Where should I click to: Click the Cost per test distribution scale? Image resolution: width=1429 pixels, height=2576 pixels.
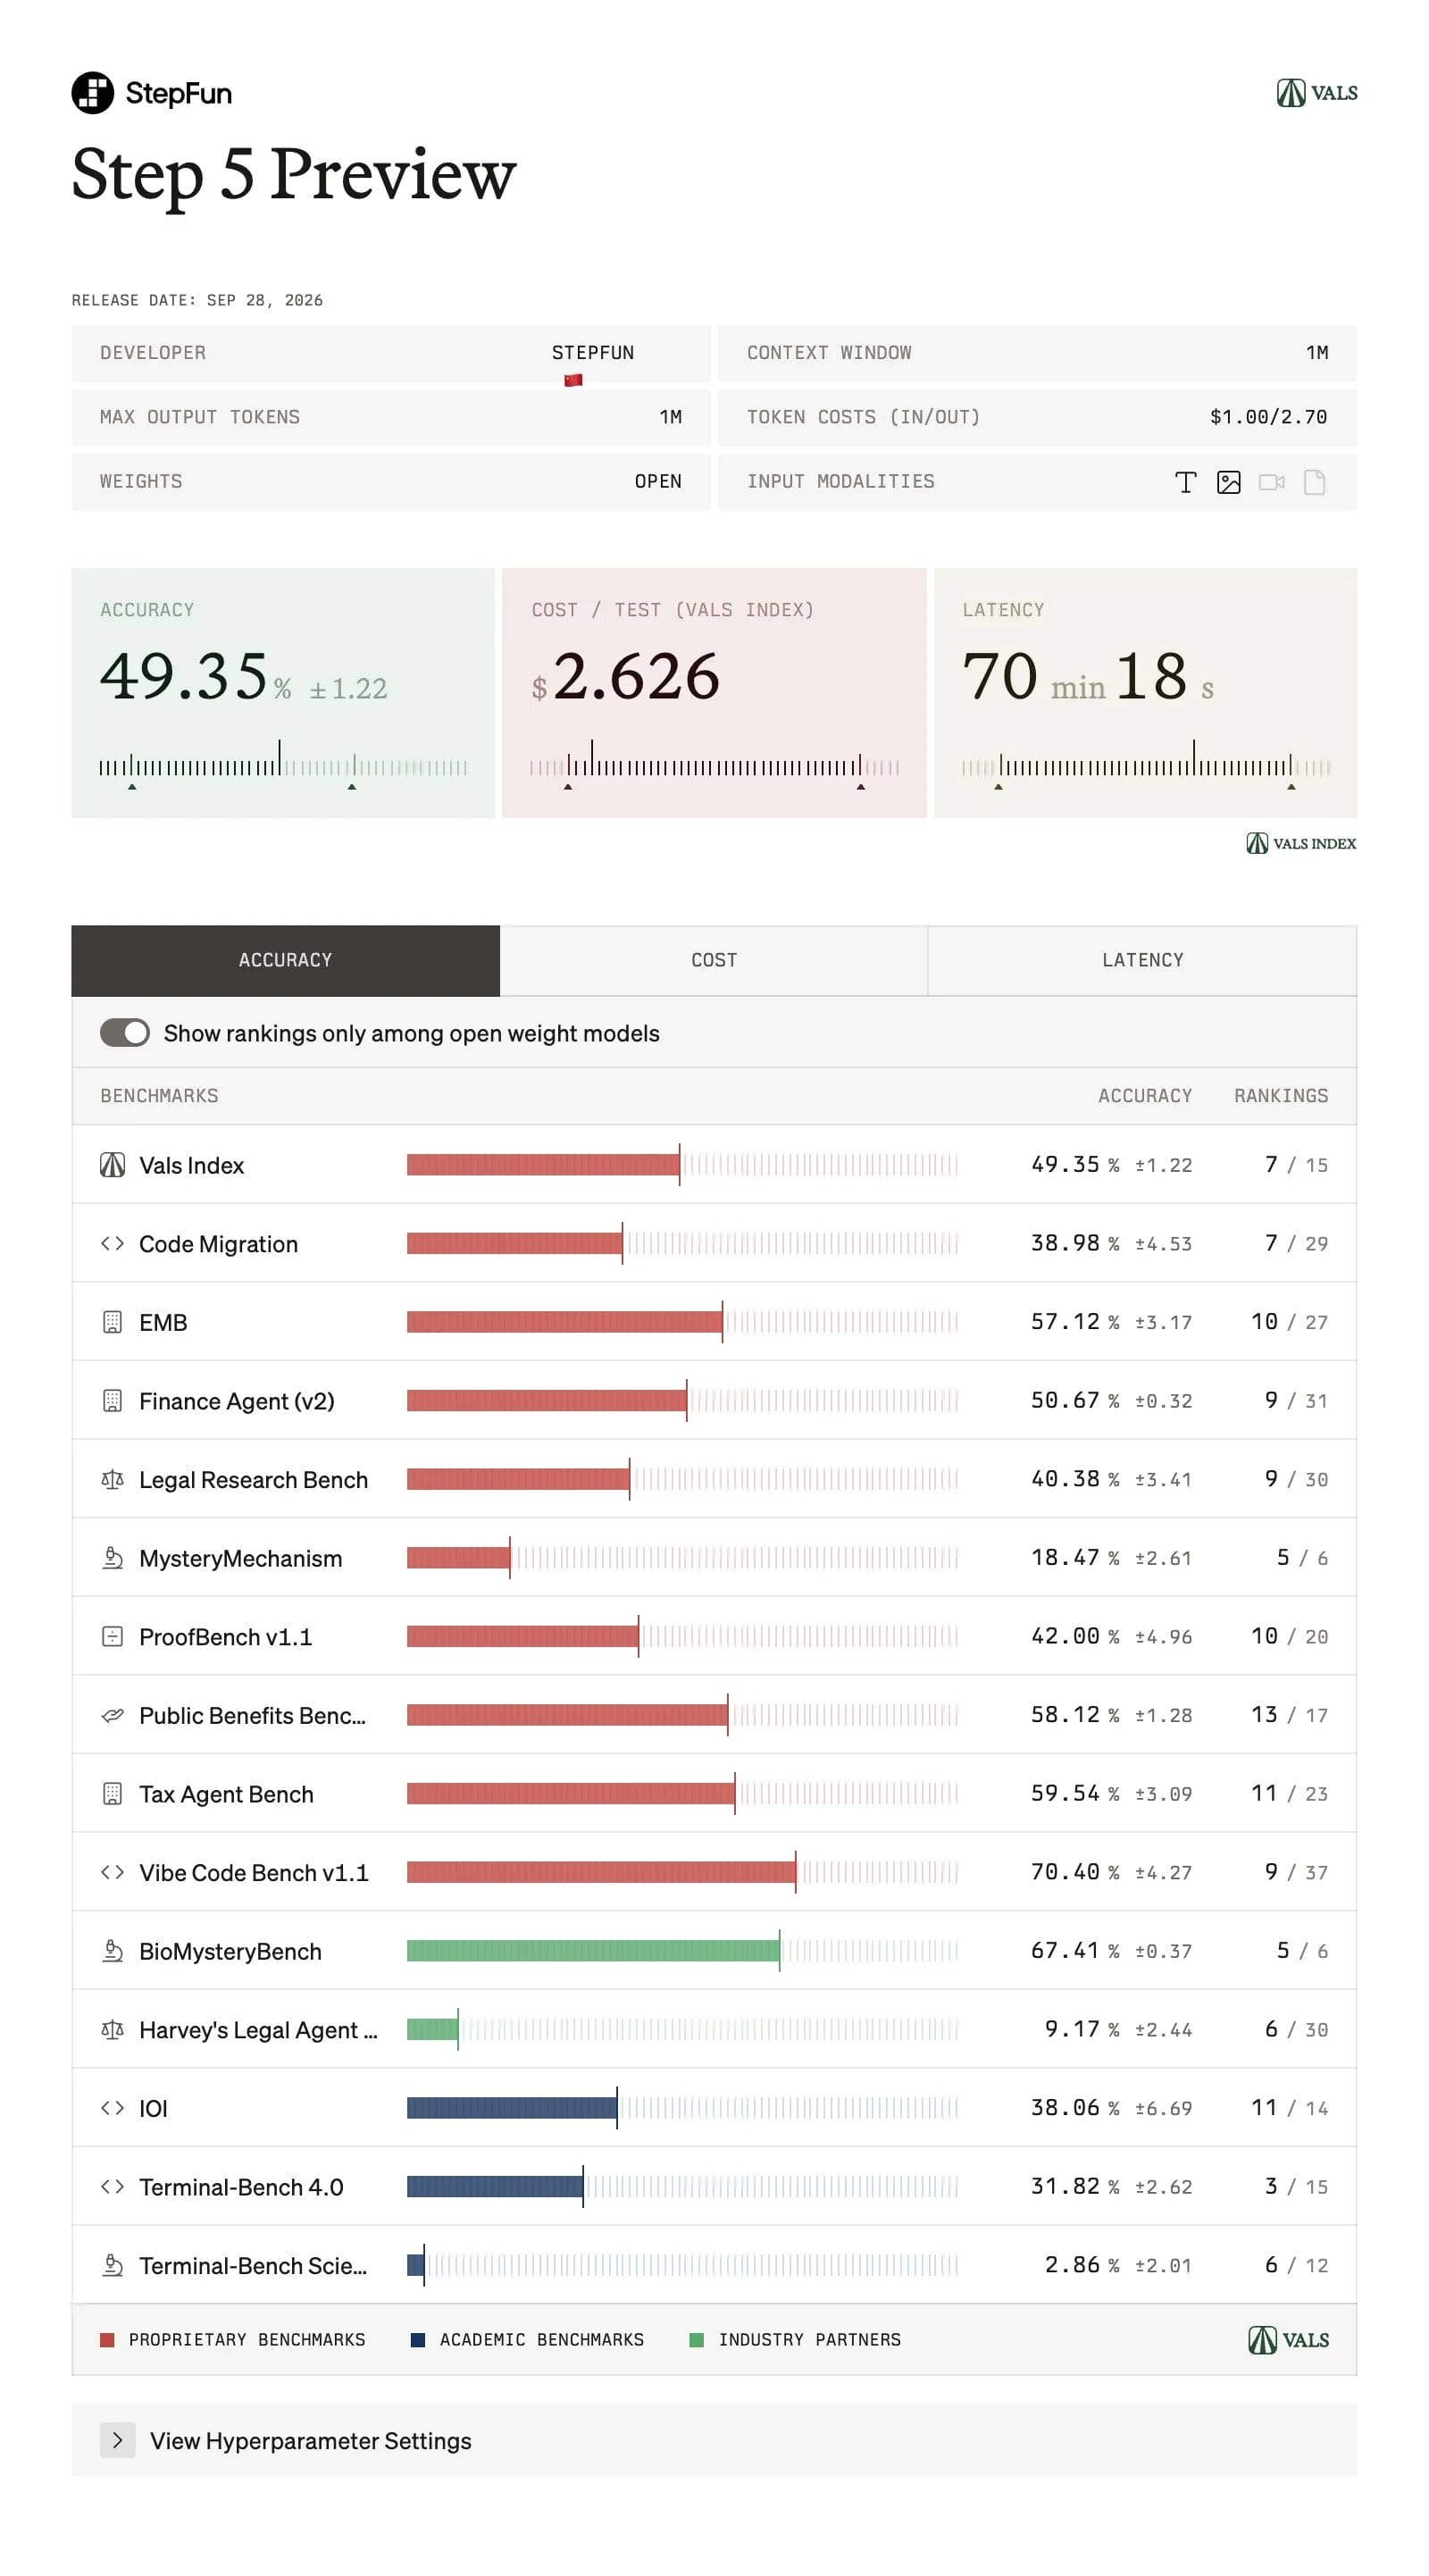[714, 765]
